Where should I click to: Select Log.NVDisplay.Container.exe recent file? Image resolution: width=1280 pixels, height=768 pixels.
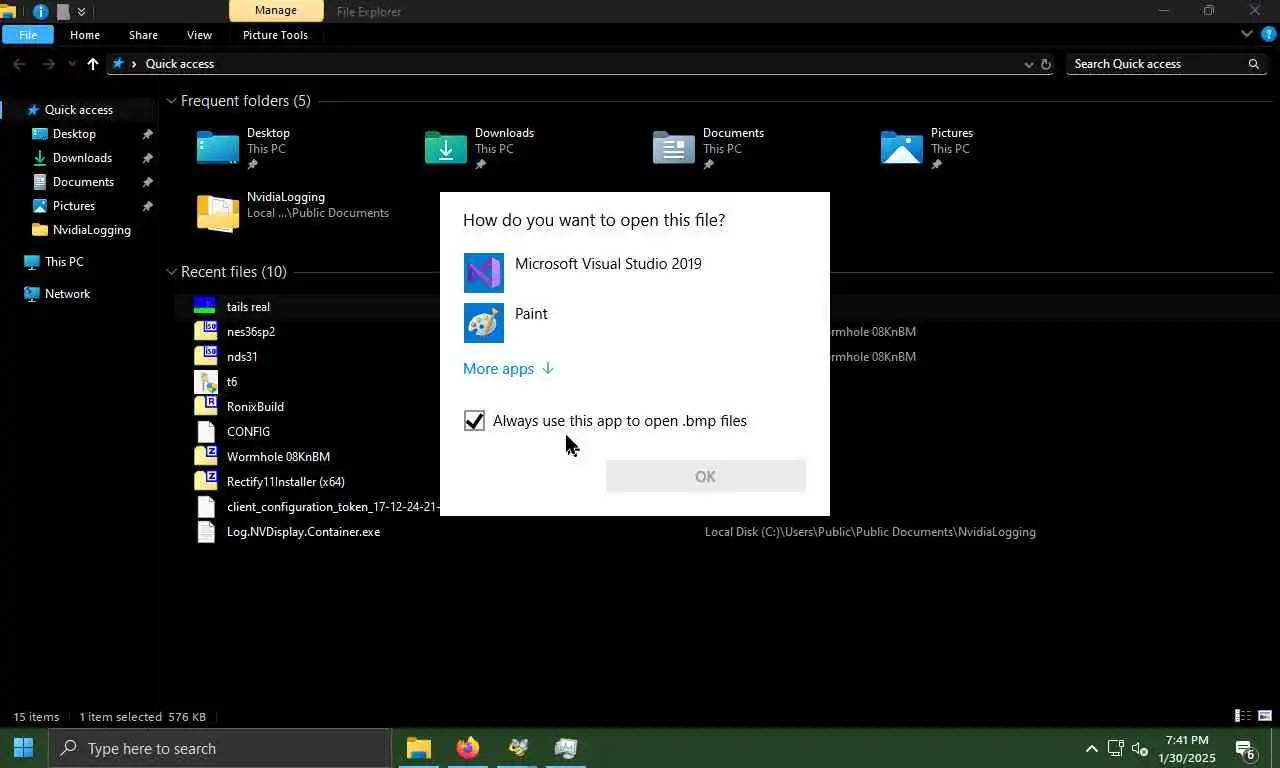pos(303,532)
